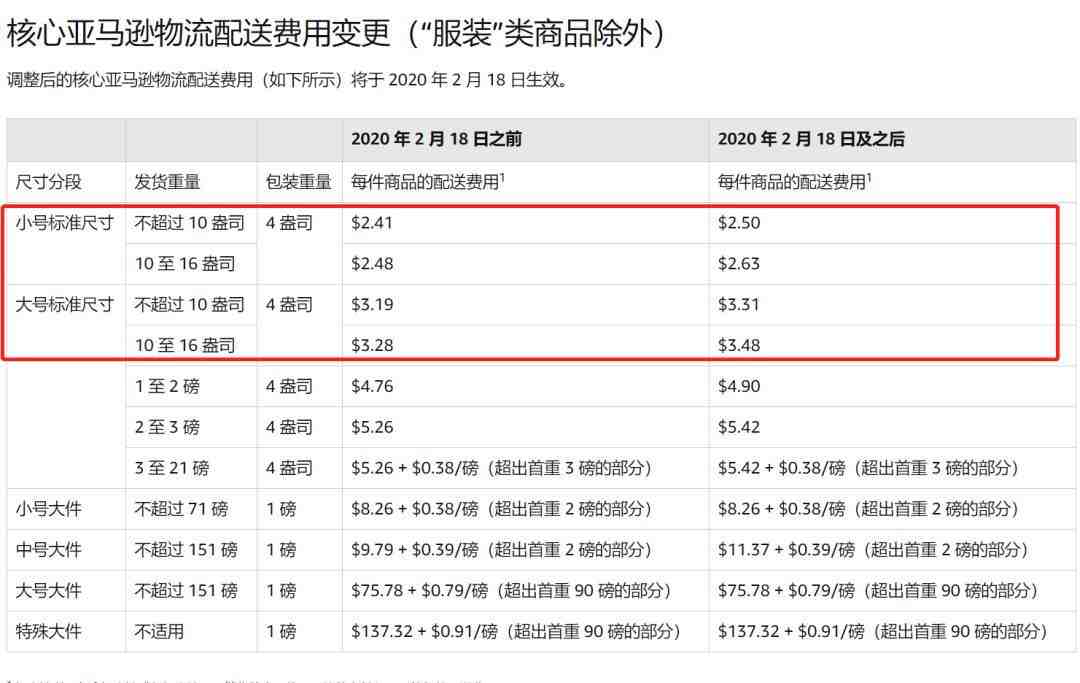Select the 包装重量 header cell
This screenshot has width=1080, height=683.
point(298,182)
